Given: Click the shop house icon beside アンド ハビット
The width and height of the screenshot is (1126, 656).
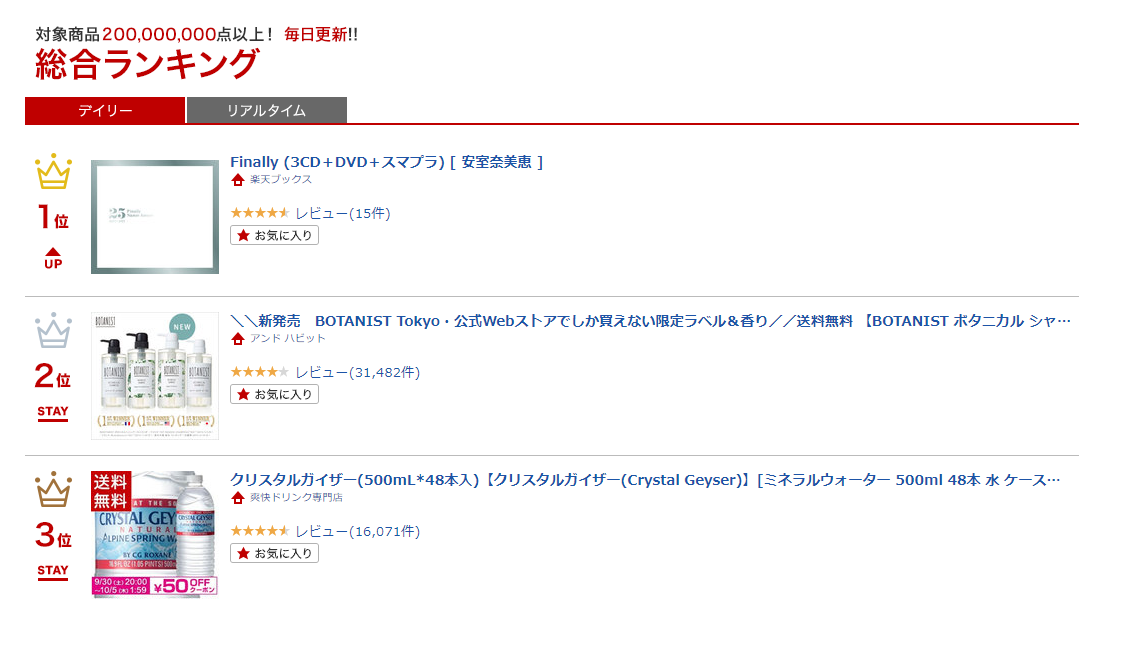Looking at the screenshot, I should (x=238, y=339).
